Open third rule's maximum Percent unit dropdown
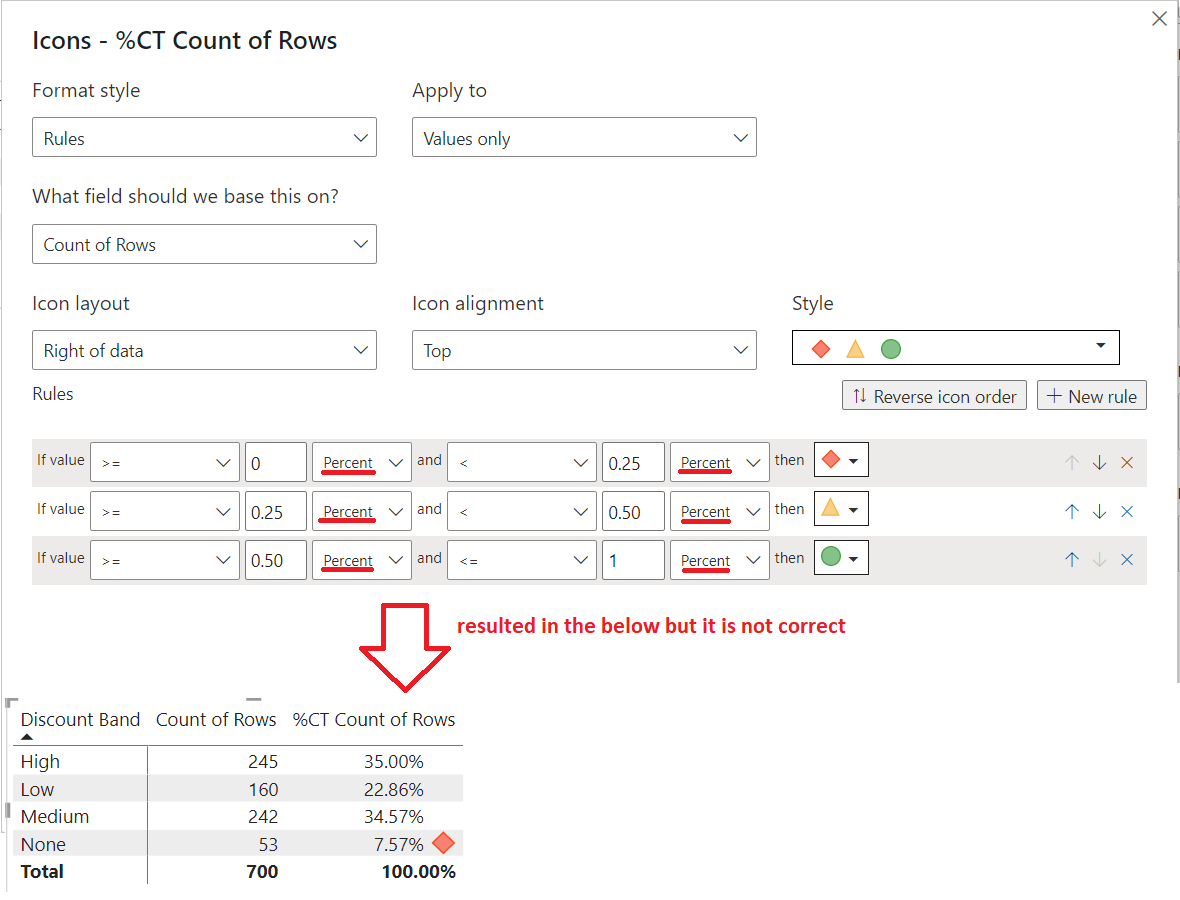The height and width of the screenshot is (900, 1180). (719, 560)
